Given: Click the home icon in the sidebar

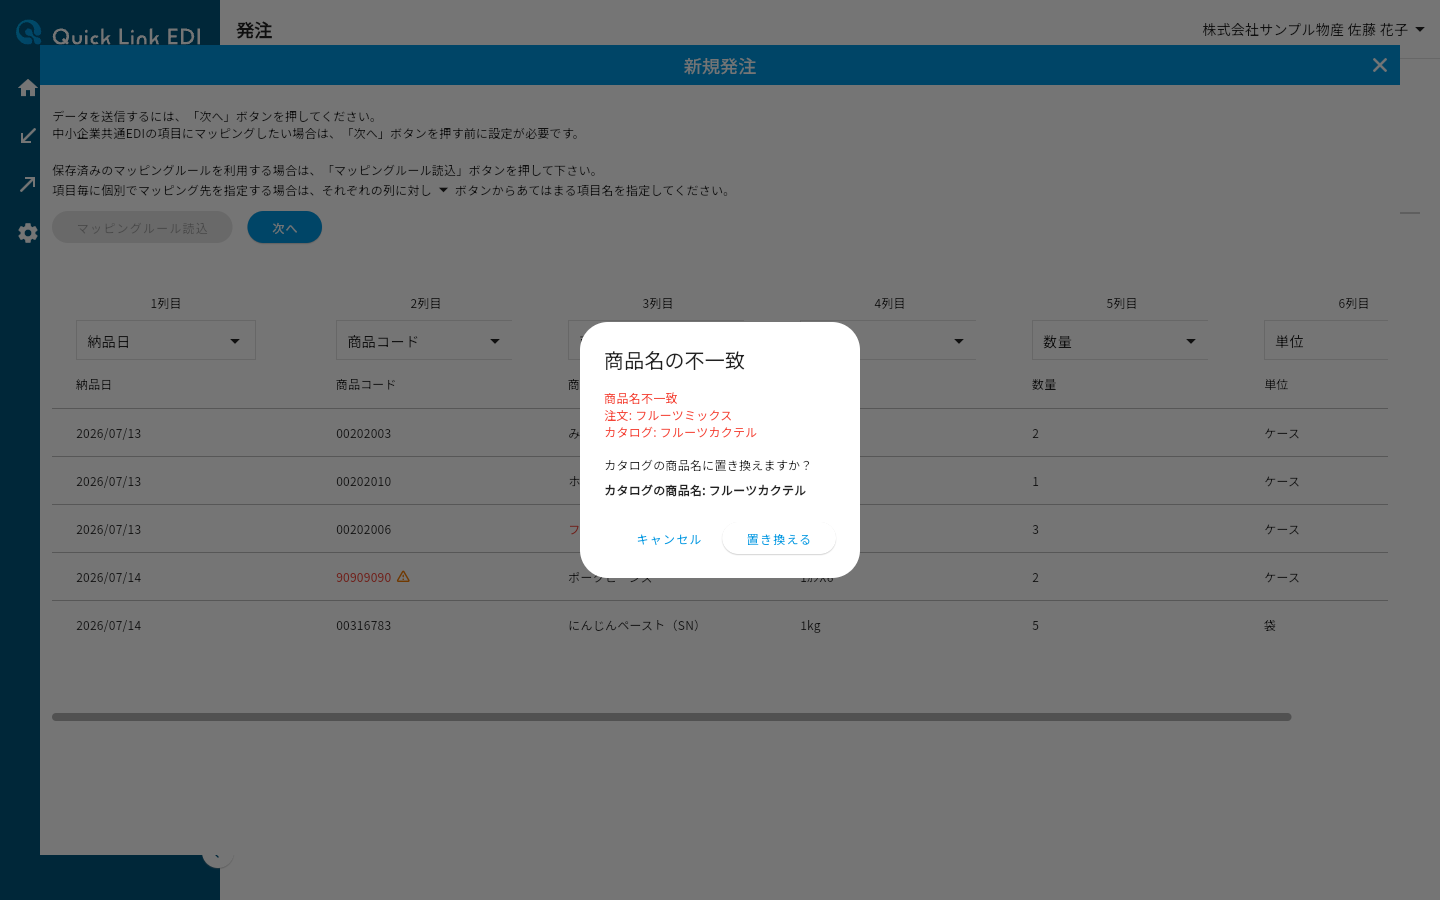Looking at the screenshot, I should [28, 88].
